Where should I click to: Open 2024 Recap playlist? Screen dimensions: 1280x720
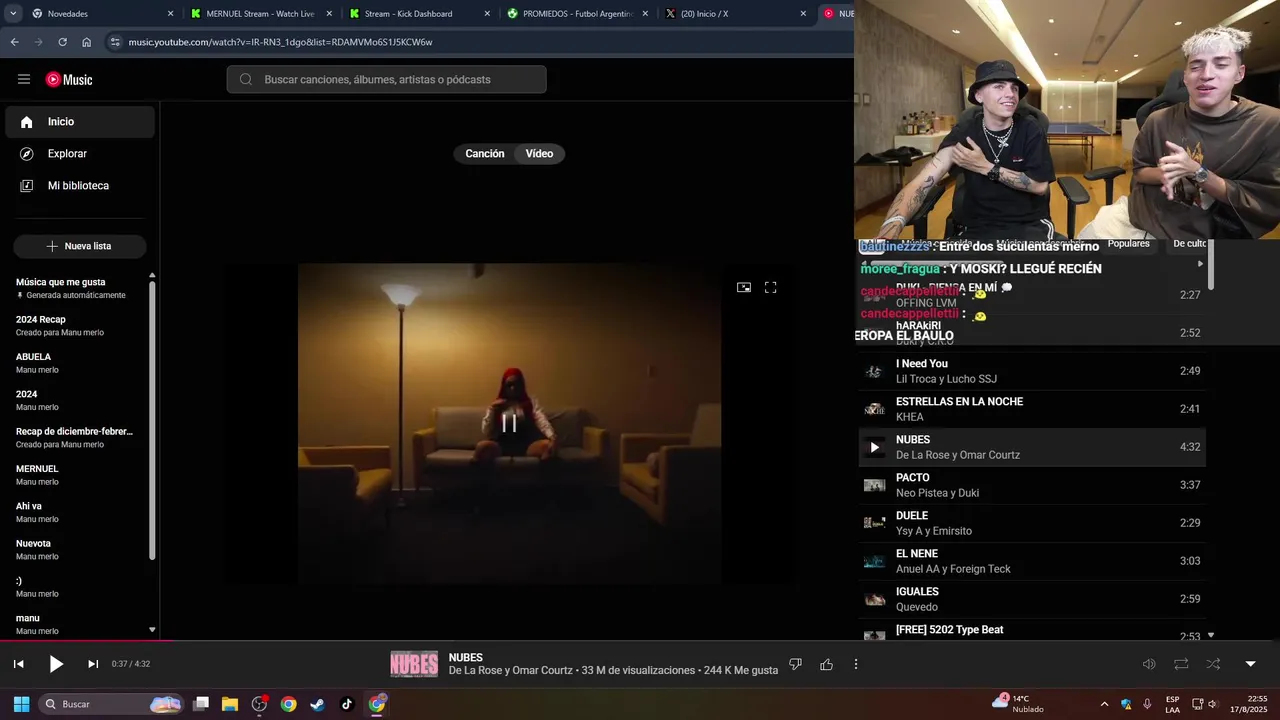[75, 325]
